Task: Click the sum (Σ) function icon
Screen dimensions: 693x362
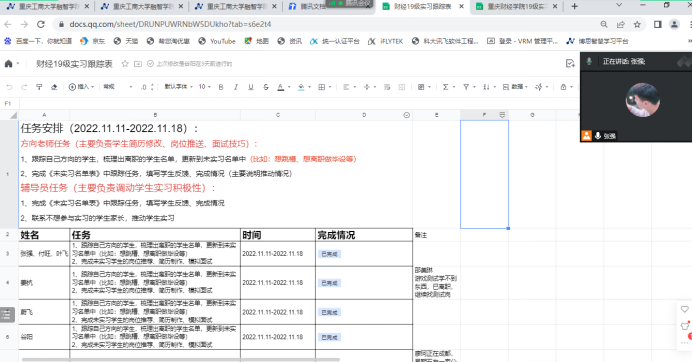Action: pyautogui.click(x=446, y=87)
